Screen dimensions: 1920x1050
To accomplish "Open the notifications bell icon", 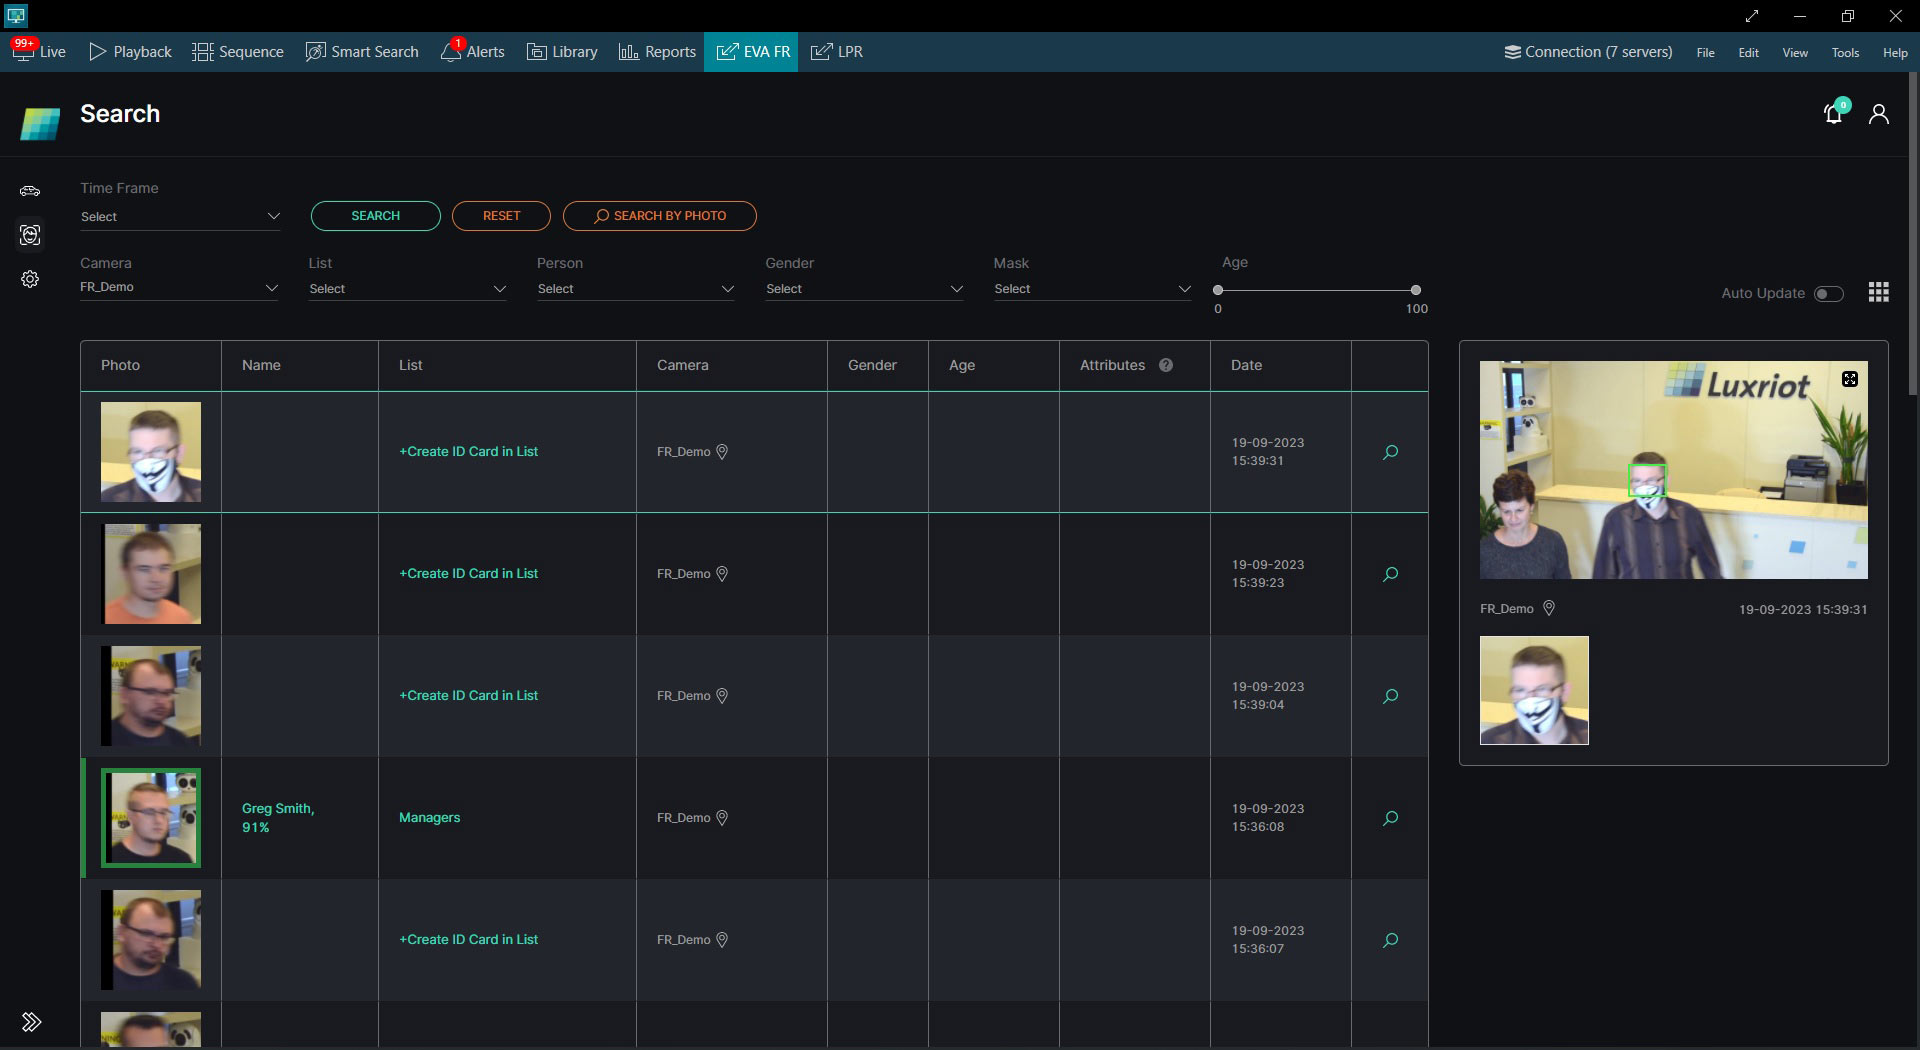I will (x=1834, y=113).
